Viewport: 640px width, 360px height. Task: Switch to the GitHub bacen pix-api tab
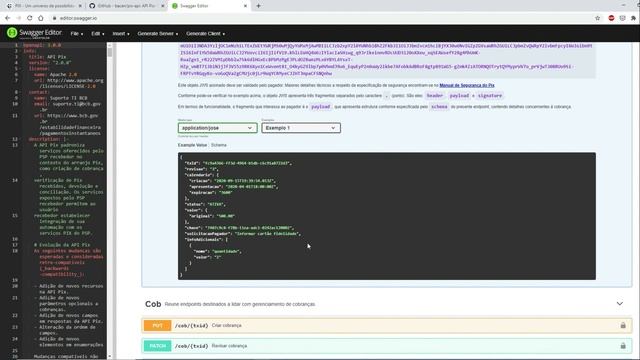[126, 6]
